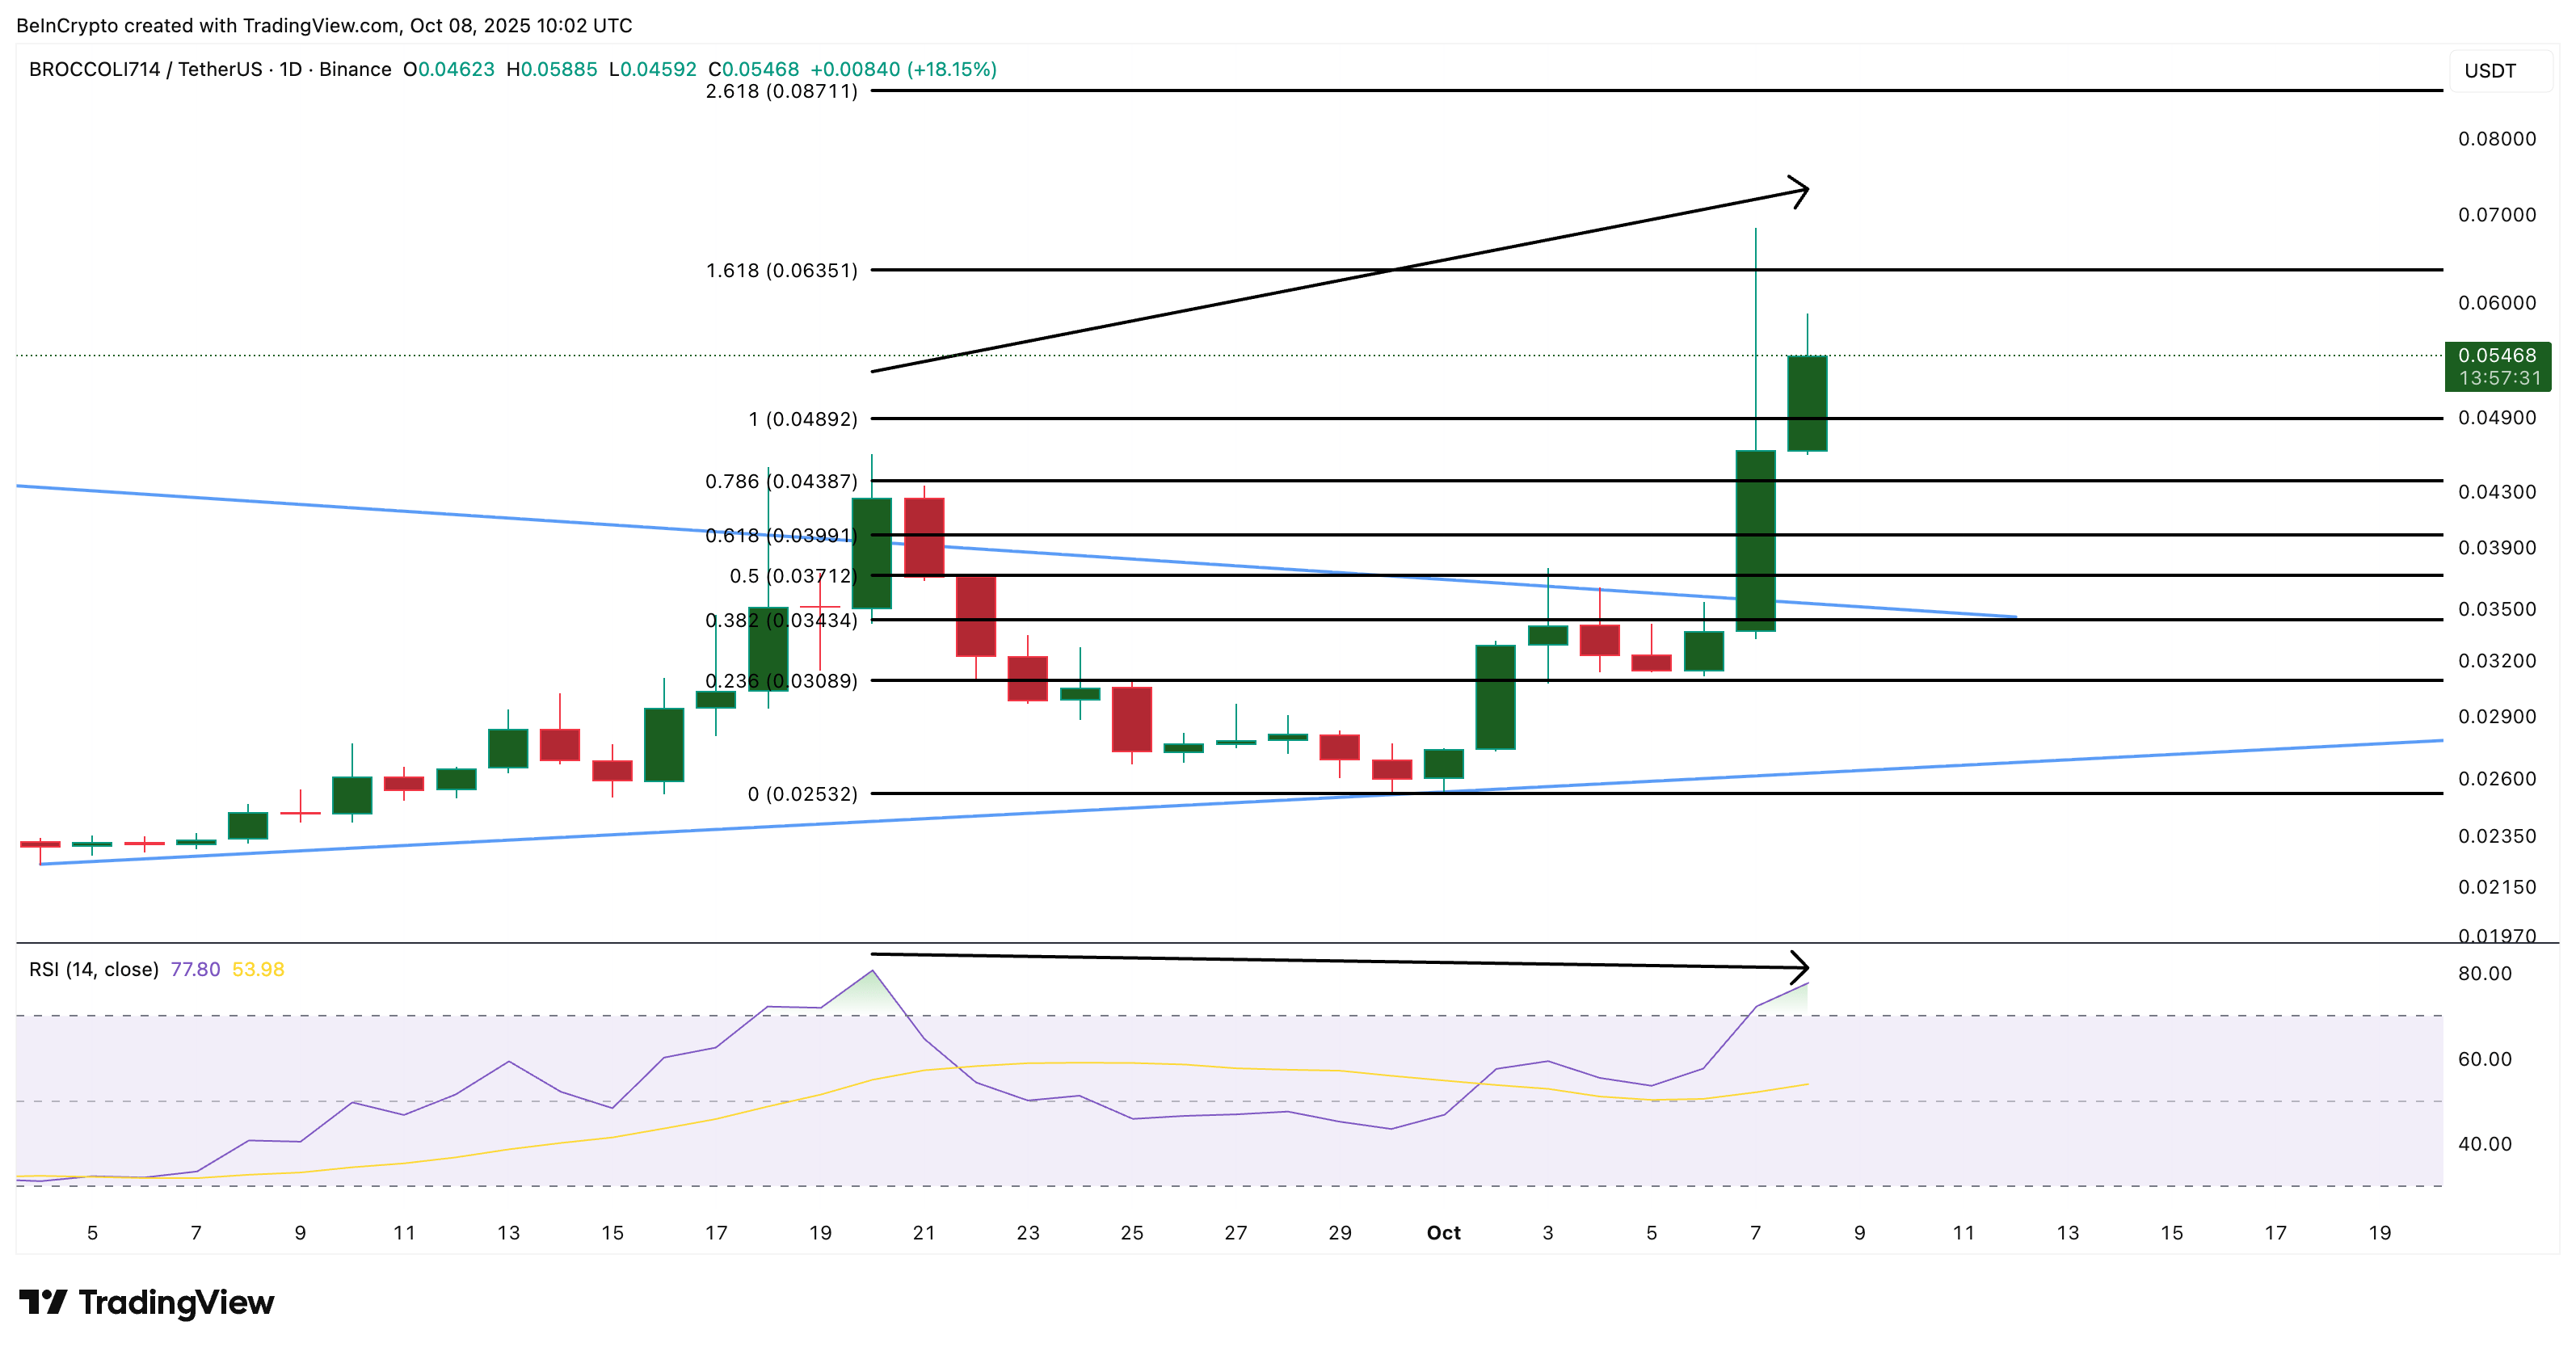Click the Binance exchange label
This screenshot has height=1351, width=2576.
pyautogui.click(x=356, y=69)
